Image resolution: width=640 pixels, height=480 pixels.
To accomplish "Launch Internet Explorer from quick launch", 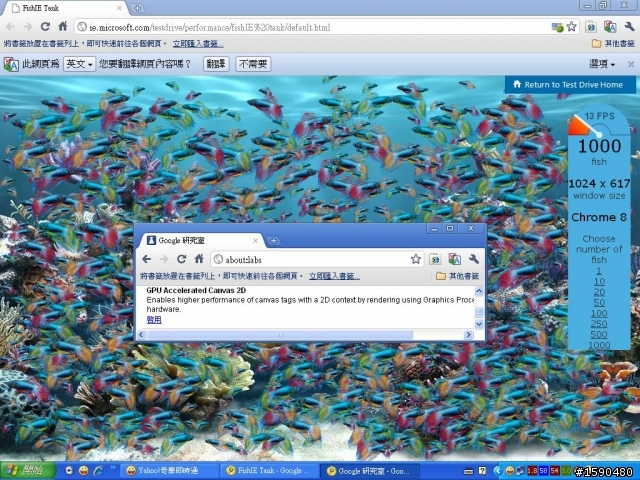I will (98, 471).
